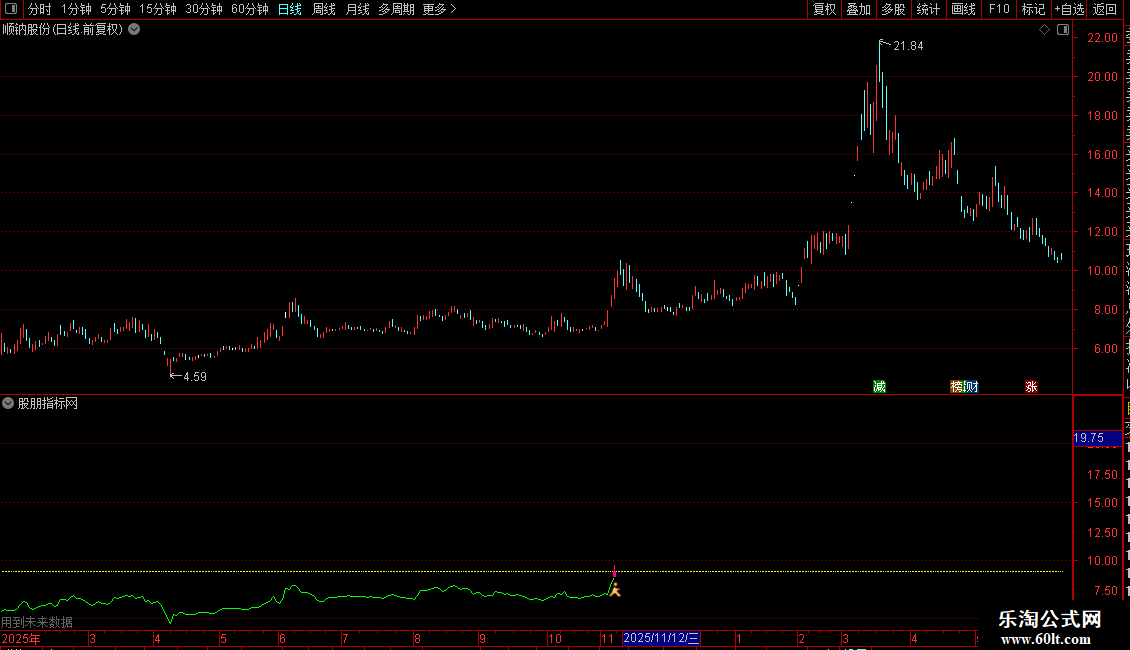The width and height of the screenshot is (1130, 650).
Task: Click the 用到未来数据 warning text
Action: click(x=37, y=622)
